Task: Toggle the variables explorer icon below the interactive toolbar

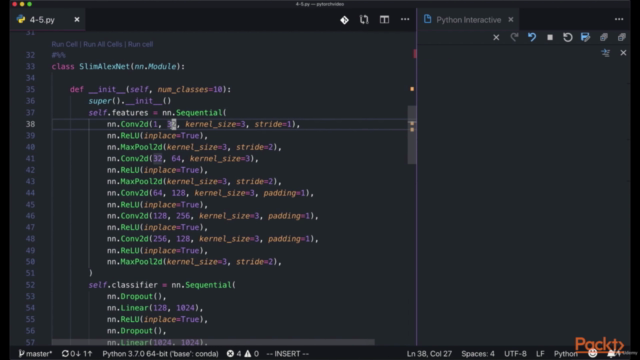Action: point(605,53)
